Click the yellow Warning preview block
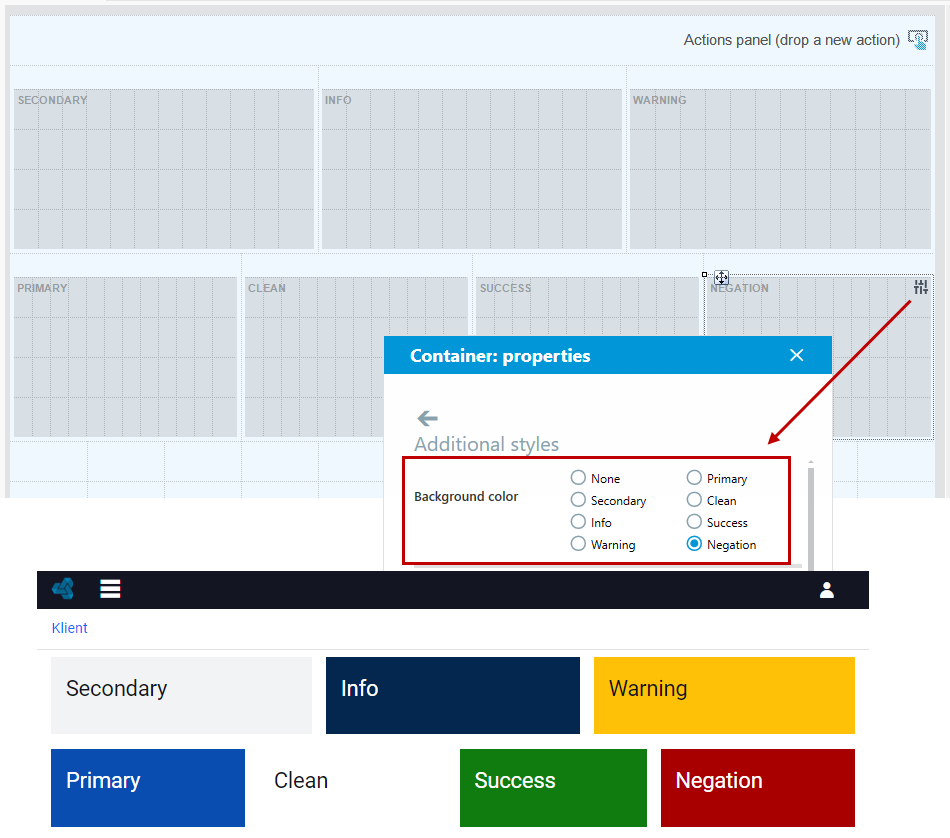Screen dimensions: 950x838 click(724, 695)
